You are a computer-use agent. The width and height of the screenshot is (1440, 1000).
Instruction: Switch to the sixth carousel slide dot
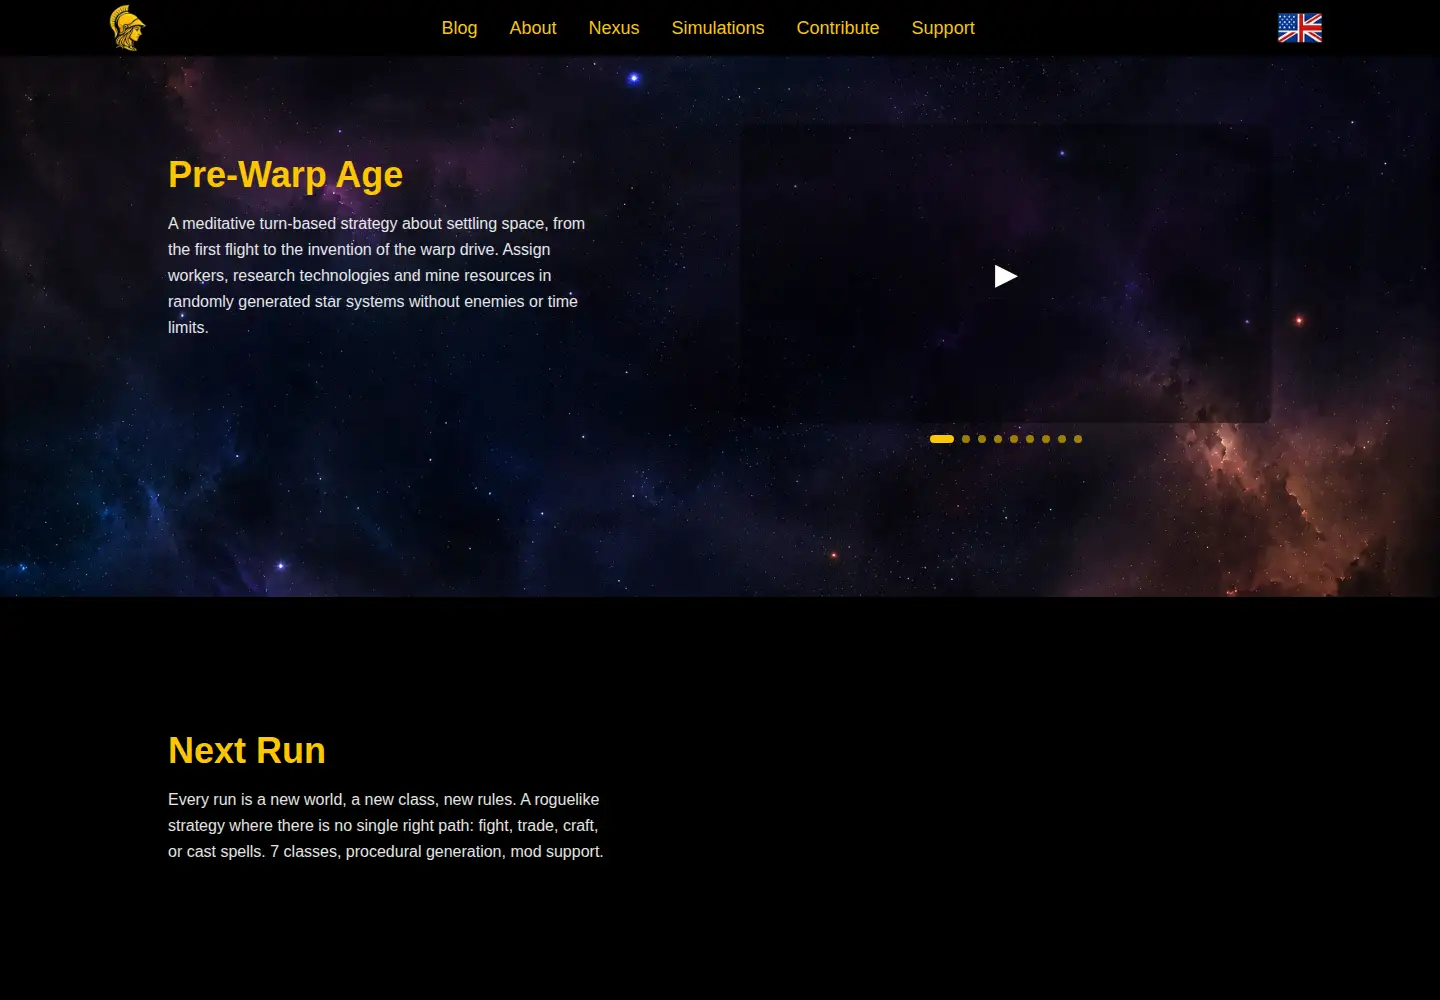1030,439
